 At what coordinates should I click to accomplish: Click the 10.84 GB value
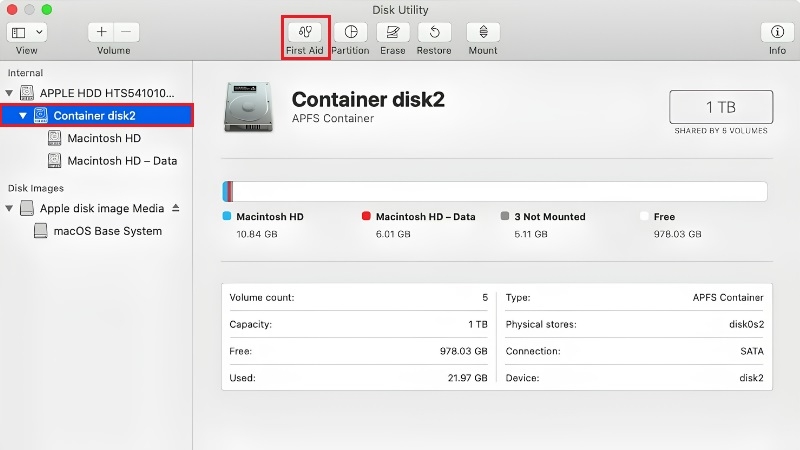pyautogui.click(x=257, y=234)
